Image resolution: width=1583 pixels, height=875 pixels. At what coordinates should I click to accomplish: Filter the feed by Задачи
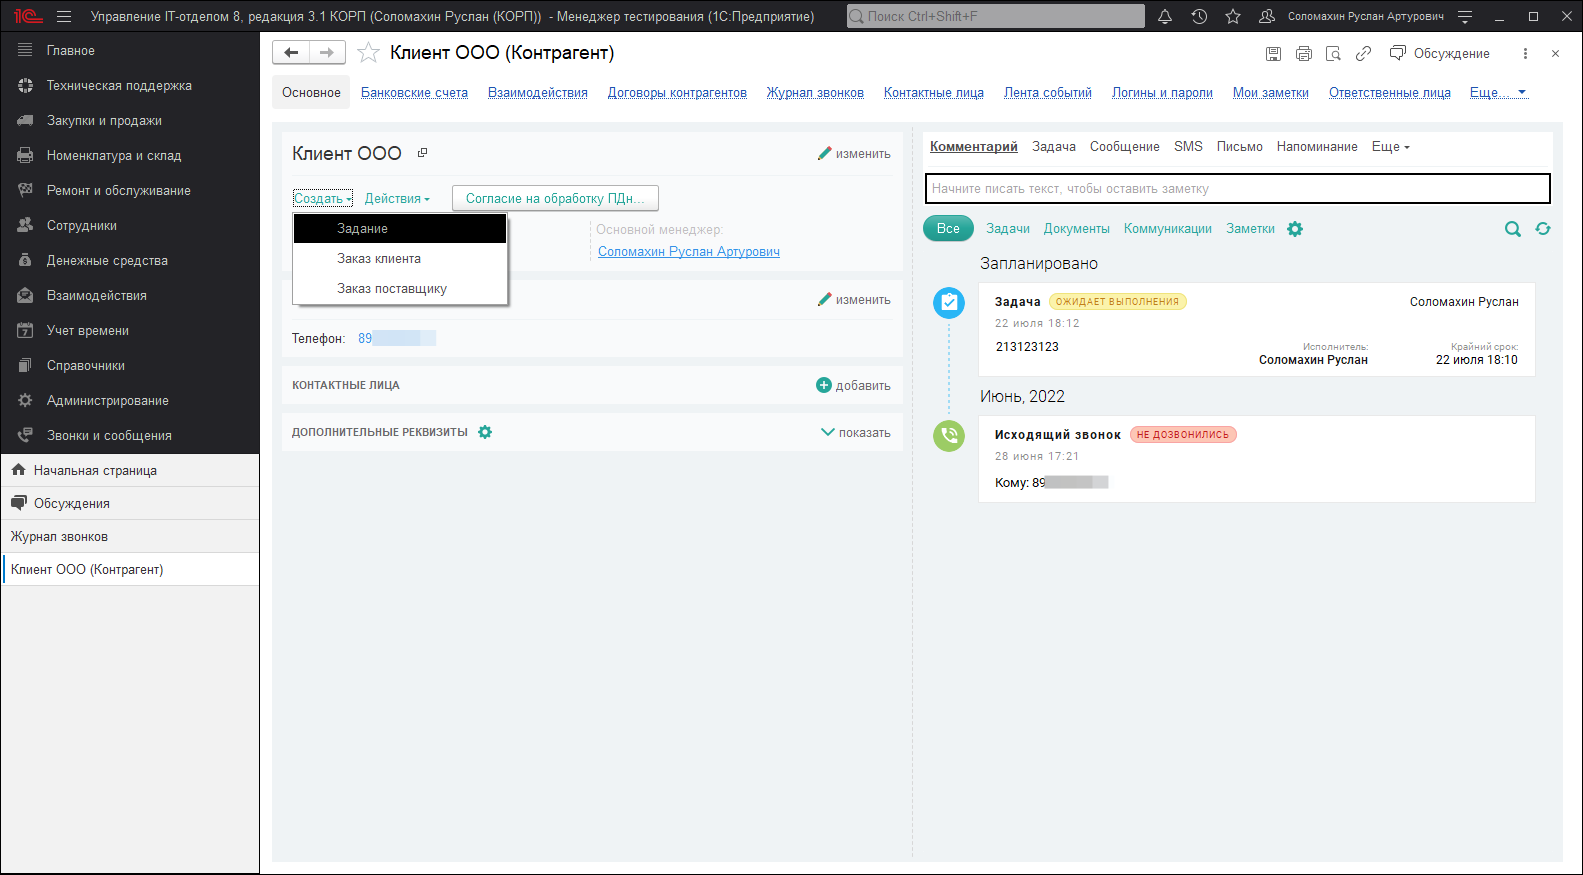(x=1007, y=229)
